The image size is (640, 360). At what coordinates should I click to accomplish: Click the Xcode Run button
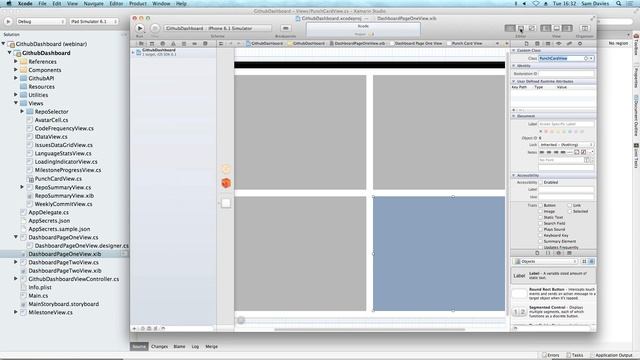[140, 28]
